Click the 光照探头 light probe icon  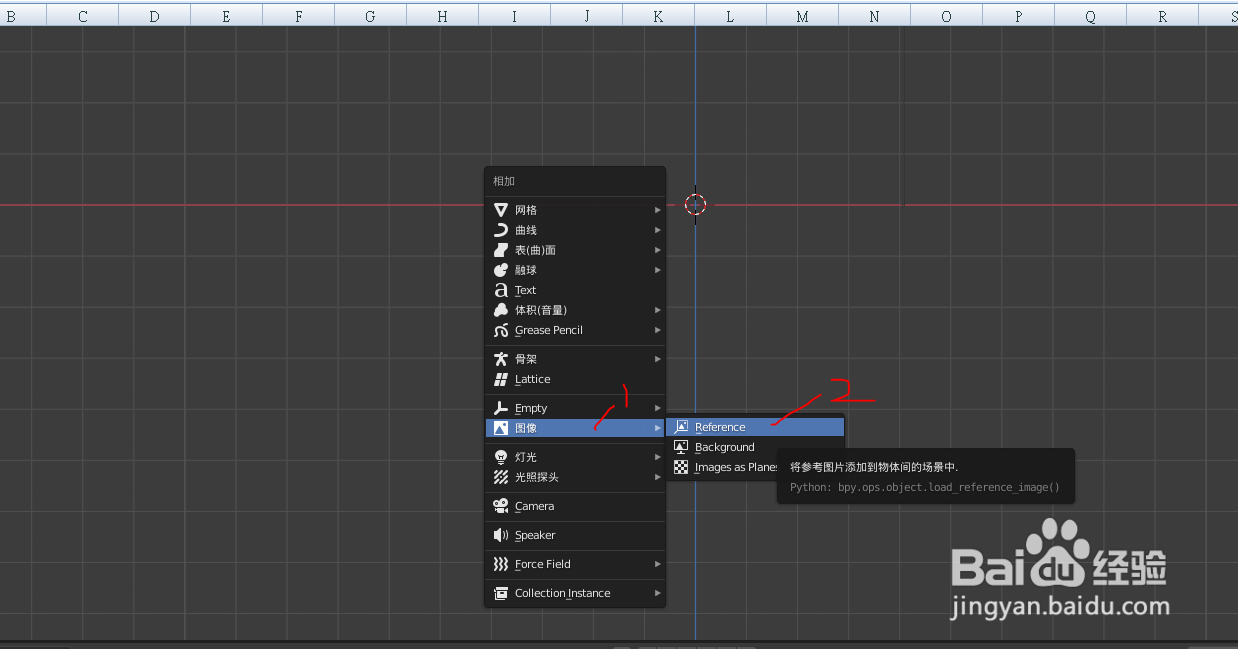501,477
